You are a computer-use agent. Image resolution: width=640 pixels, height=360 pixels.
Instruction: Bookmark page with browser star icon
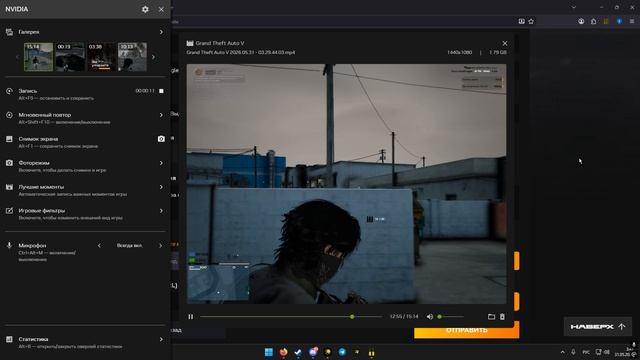point(531,21)
